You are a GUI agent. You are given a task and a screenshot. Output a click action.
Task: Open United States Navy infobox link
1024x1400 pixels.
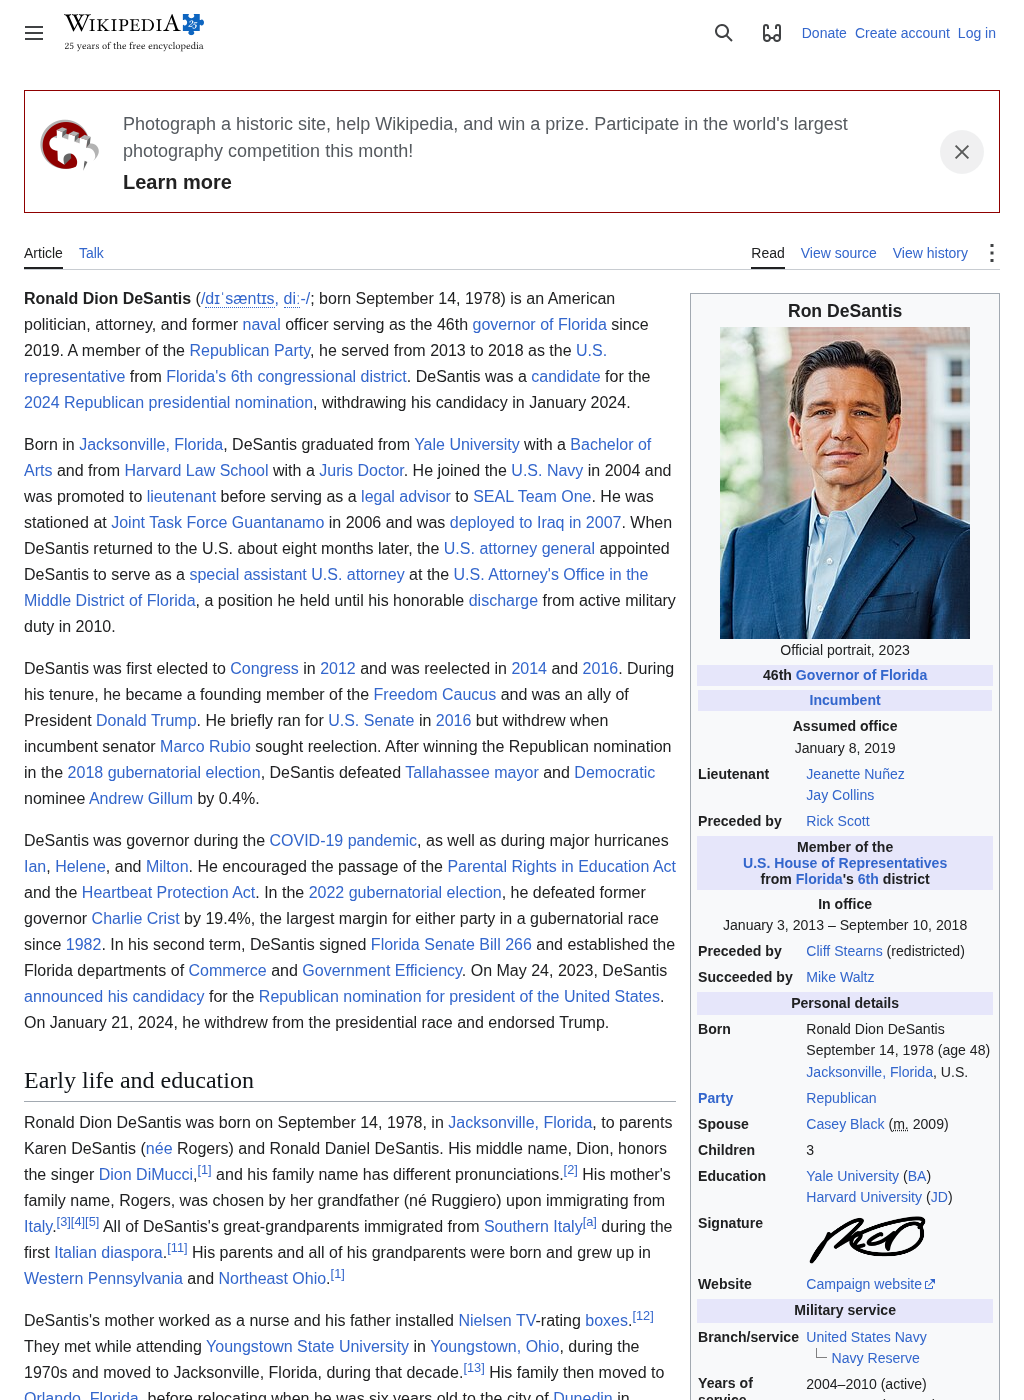click(x=866, y=1337)
